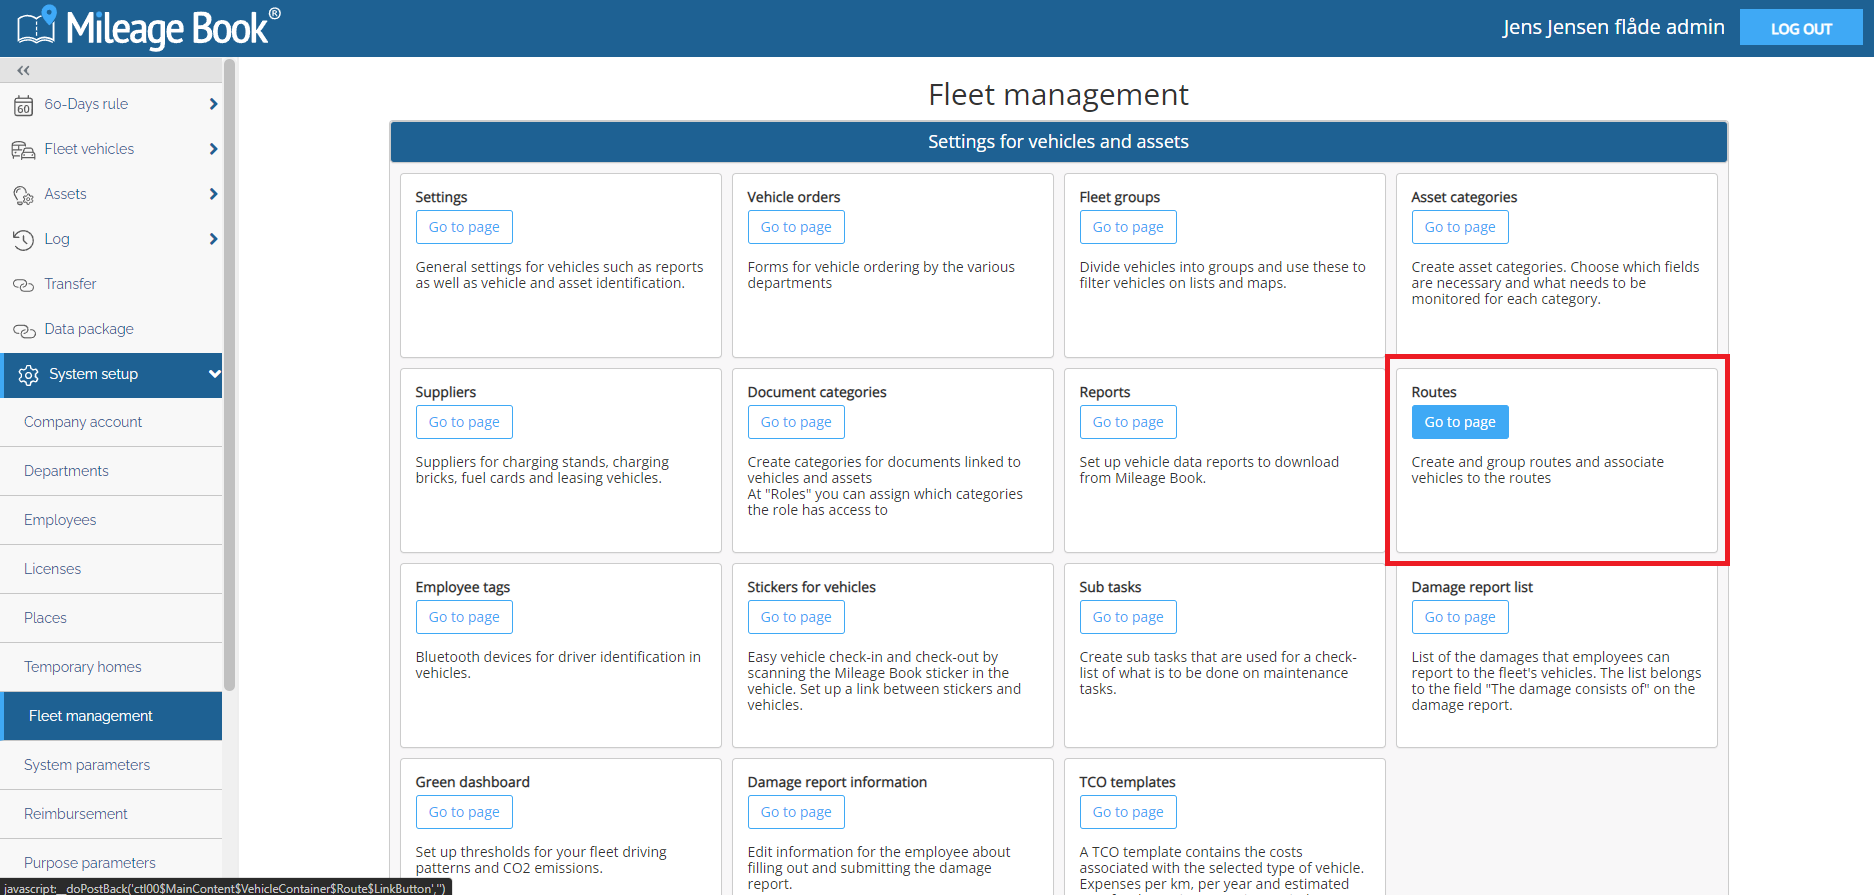
Task: Open the Data package sidebar entry
Action: (x=111, y=329)
